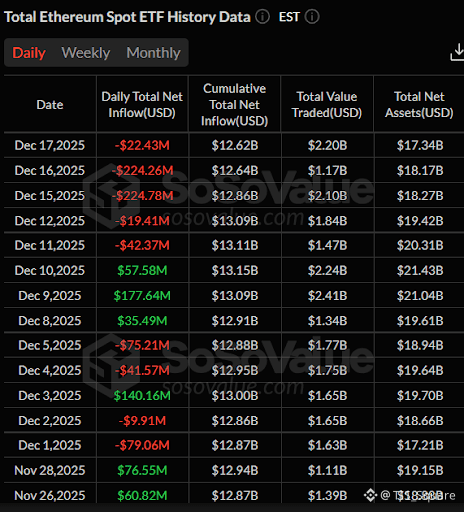Click the $13.00B cumulative inflow cell
Viewport: 464px width, 512px height.
click(235, 396)
